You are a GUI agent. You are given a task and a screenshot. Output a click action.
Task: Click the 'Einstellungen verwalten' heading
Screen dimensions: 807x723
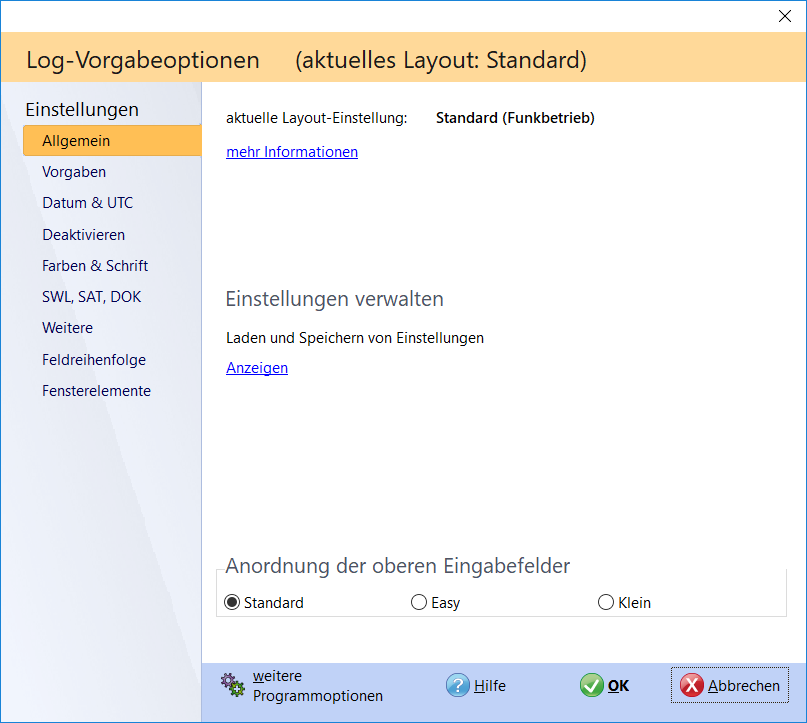pos(335,299)
